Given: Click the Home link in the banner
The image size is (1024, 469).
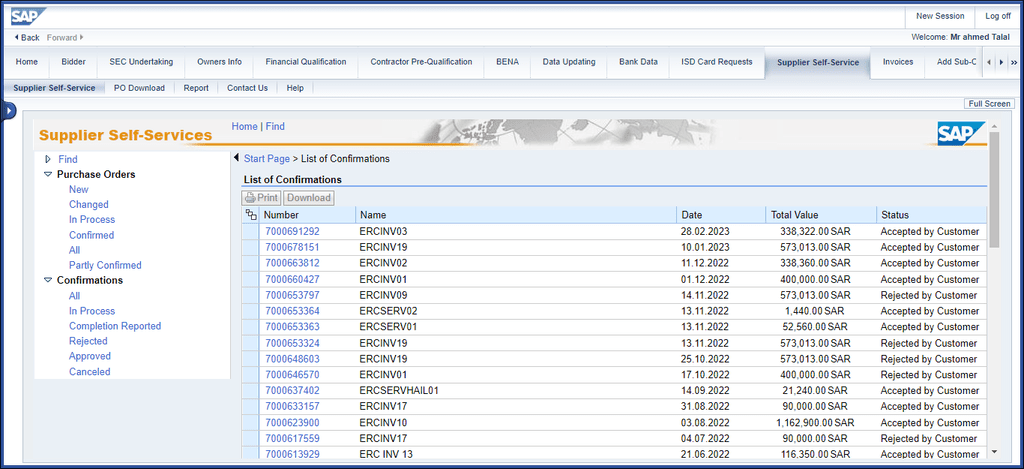Looking at the screenshot, I should pos(244,127).
